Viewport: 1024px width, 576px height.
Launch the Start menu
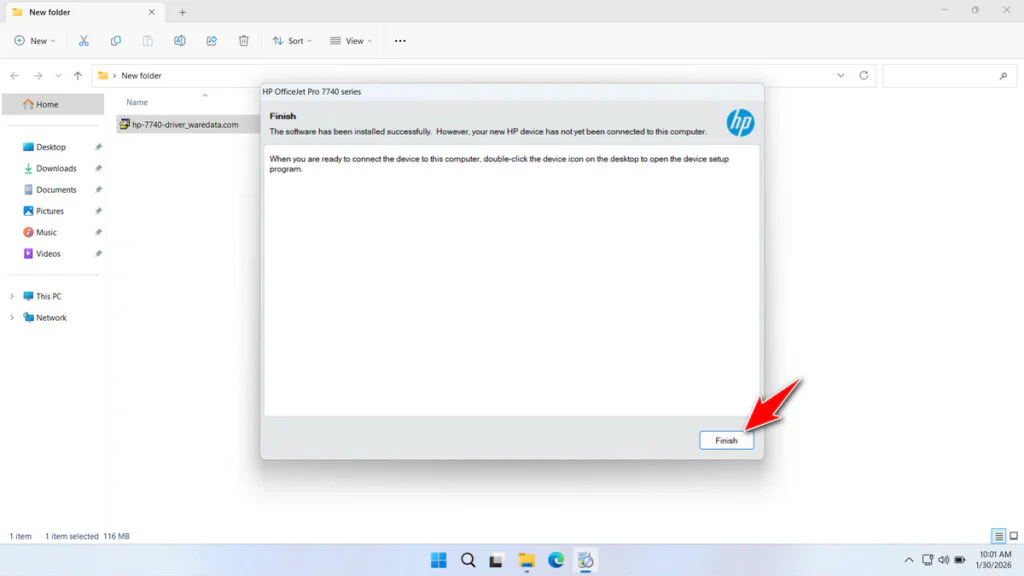click(438, 560)
